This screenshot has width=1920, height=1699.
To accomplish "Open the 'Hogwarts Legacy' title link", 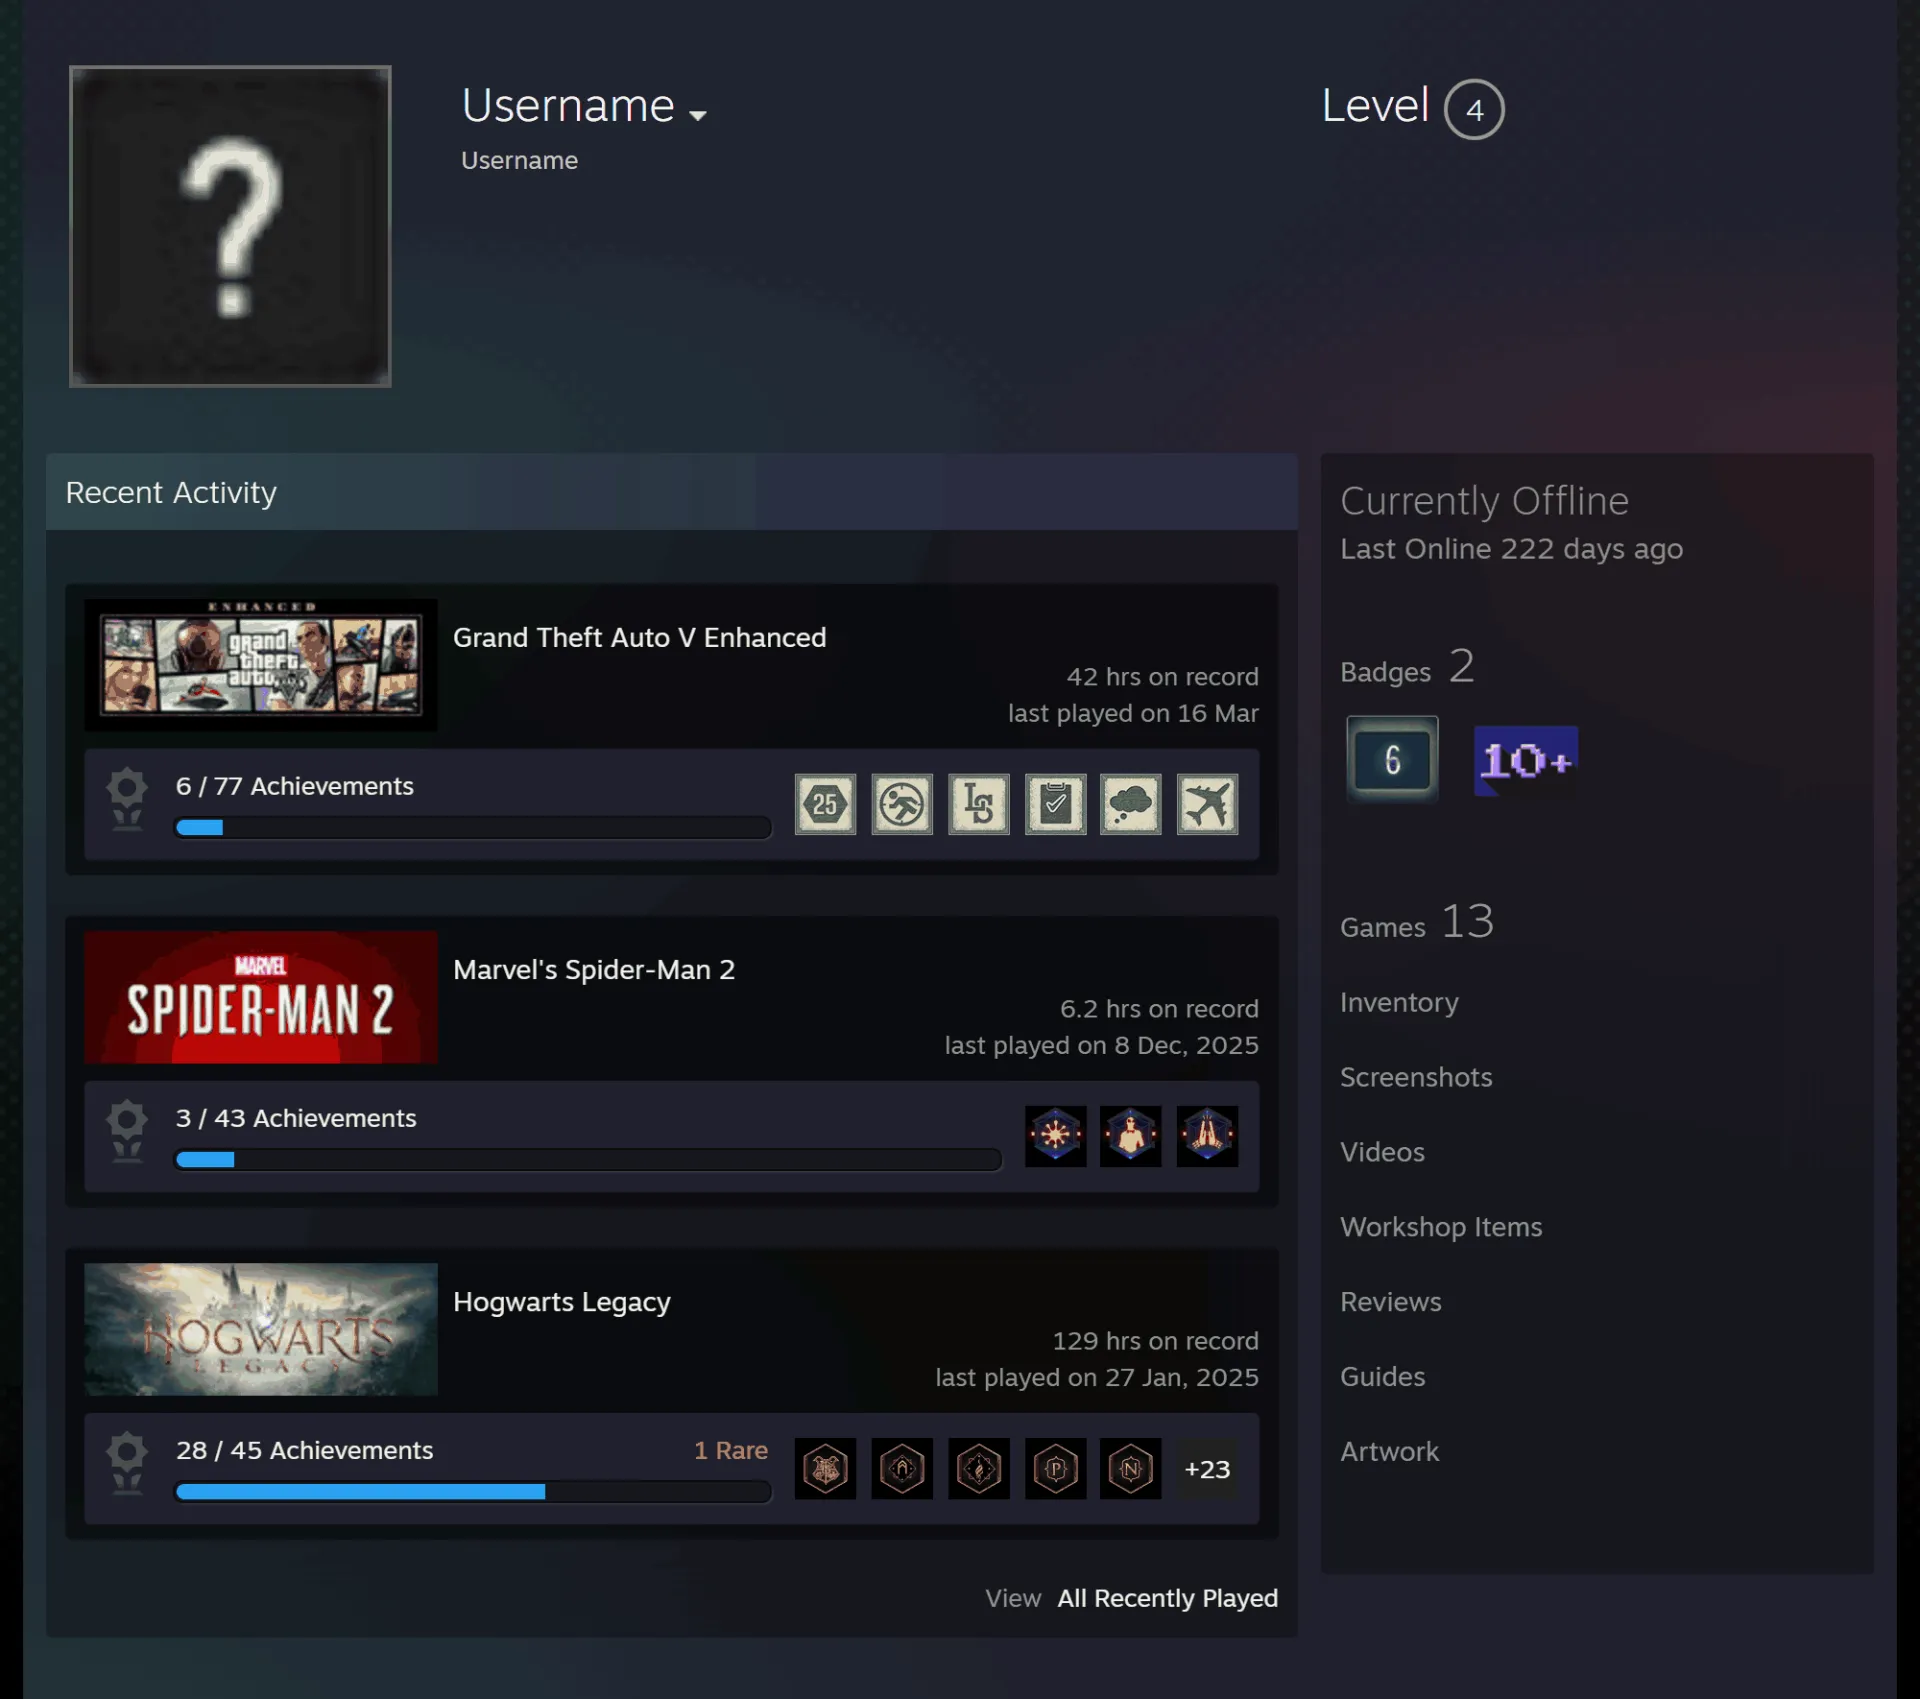I will [x=562, y=1302].
